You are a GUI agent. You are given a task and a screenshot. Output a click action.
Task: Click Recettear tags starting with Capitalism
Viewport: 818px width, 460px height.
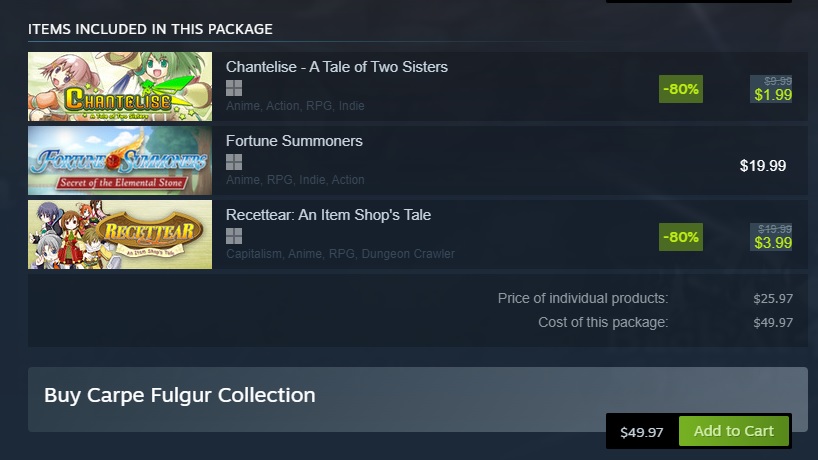click(x=340, y=254)
